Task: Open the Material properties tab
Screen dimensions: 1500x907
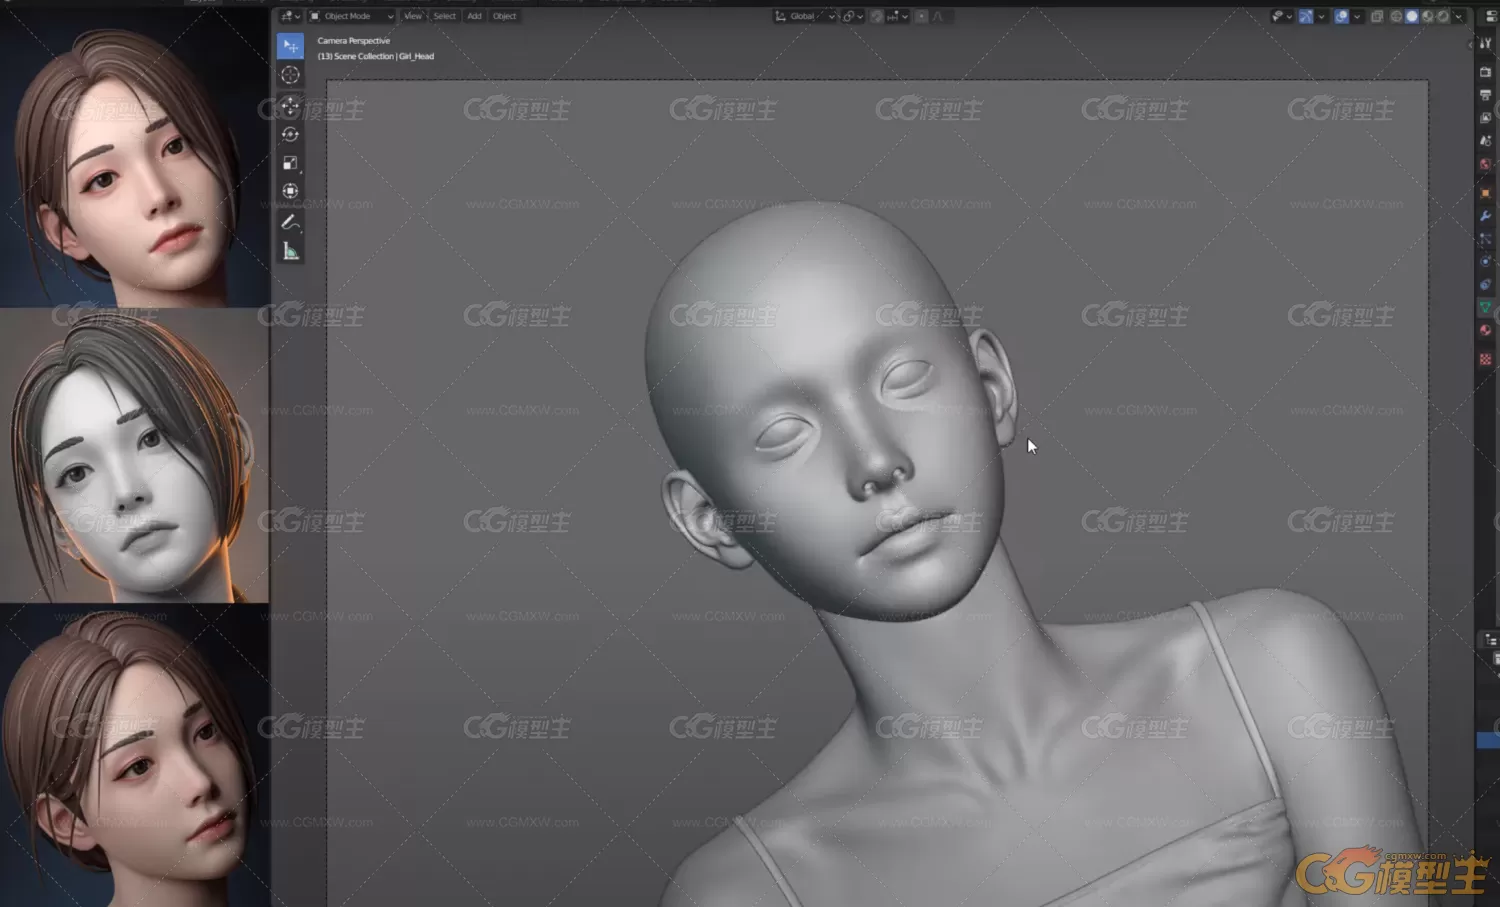Action: point(1485,330)
